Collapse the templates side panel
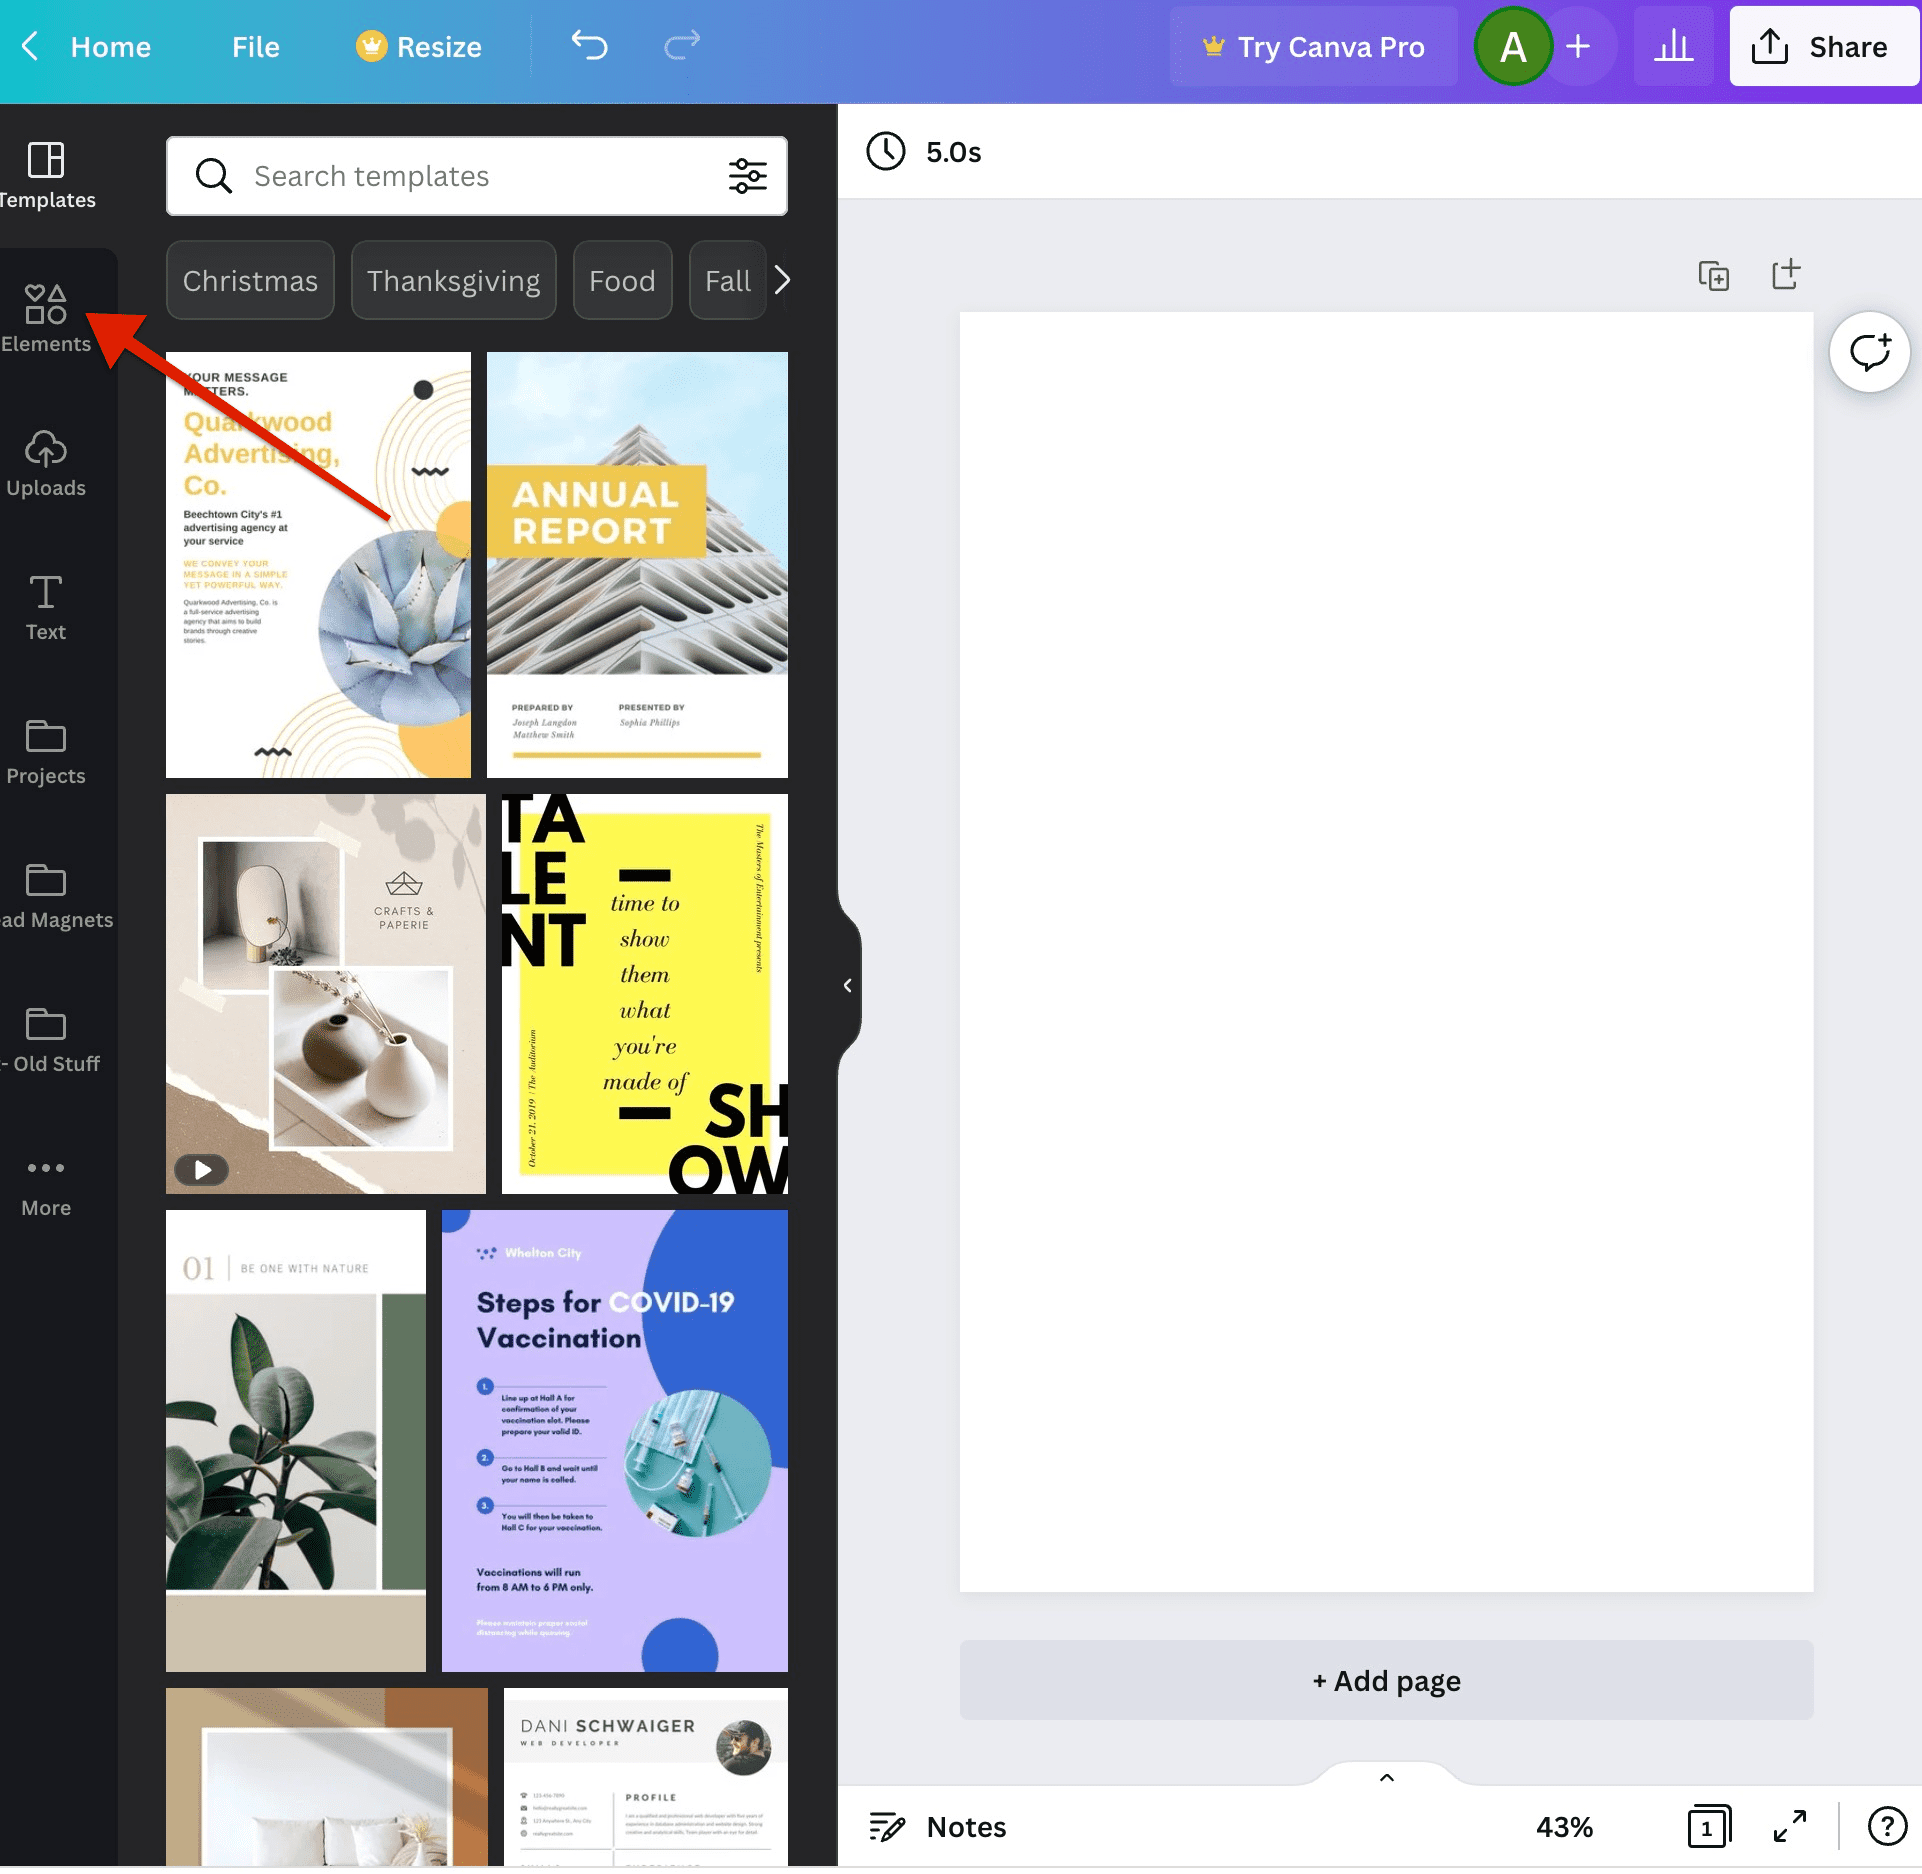This screenshot has height=1874, width=1922. [x=847, y=985]
